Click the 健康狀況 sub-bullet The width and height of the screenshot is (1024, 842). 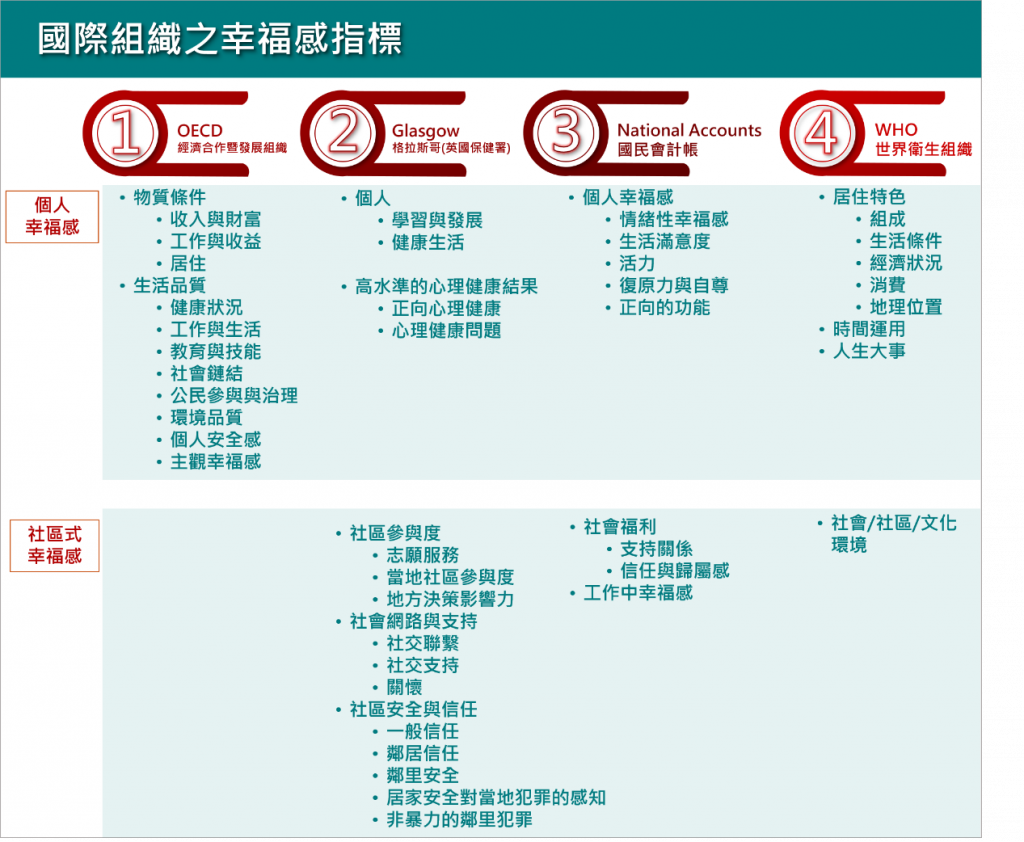click(206, 308)
